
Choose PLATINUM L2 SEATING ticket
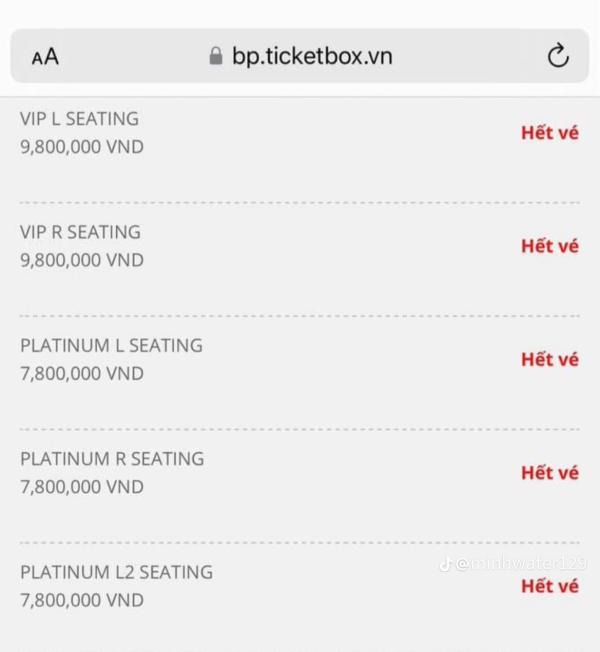point(116,572)
